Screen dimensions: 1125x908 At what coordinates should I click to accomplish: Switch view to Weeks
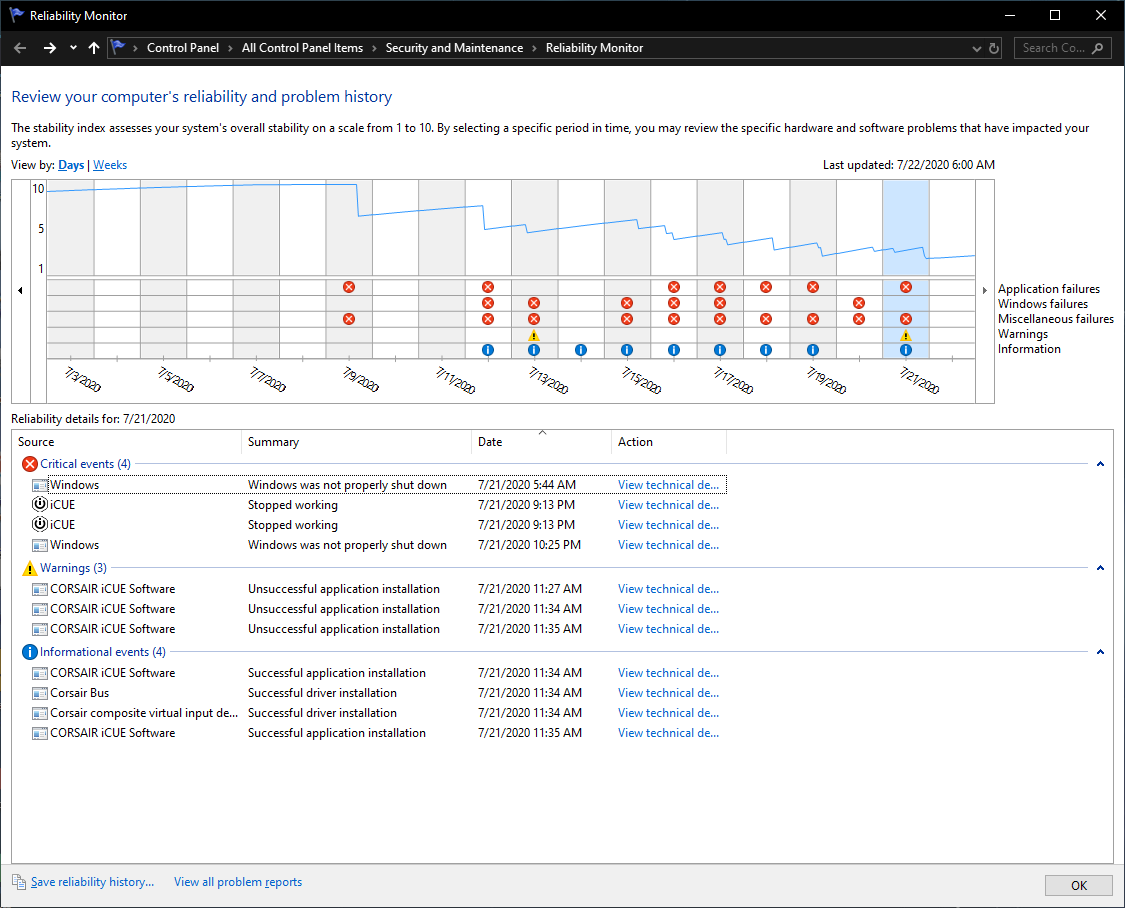tap(110, 165)
